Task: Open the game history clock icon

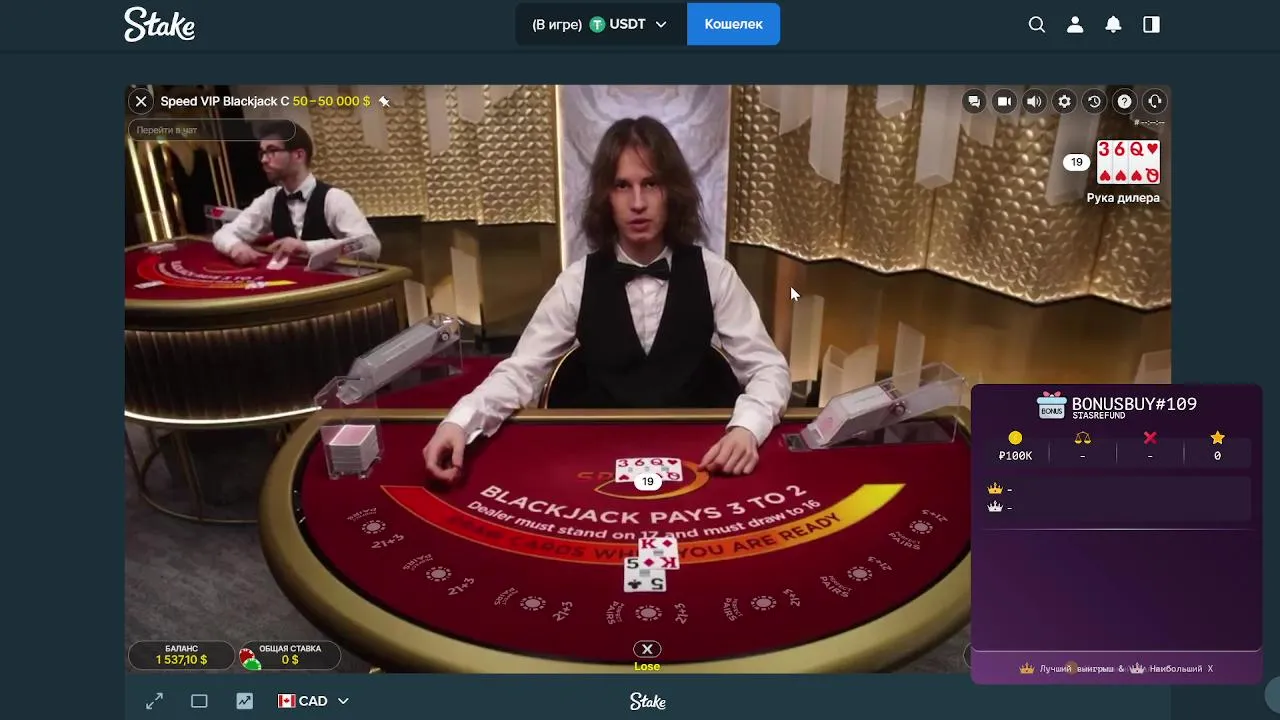Action: click(x=1094, y=101)
